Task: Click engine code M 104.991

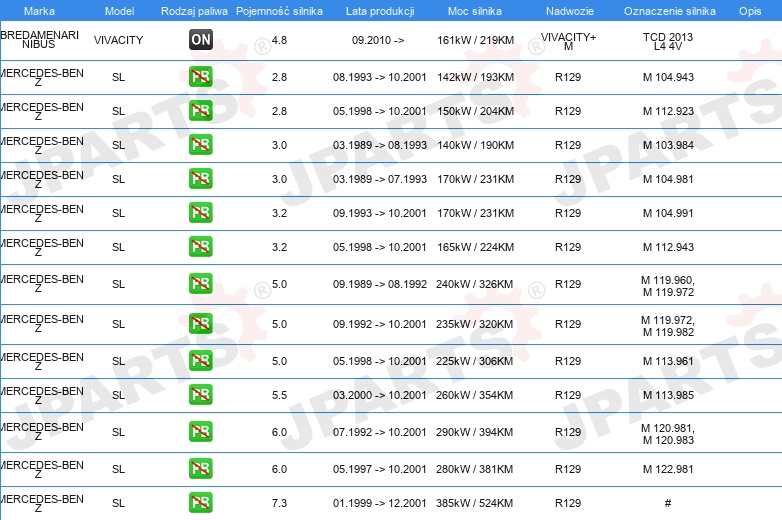Action: [668, 212]
